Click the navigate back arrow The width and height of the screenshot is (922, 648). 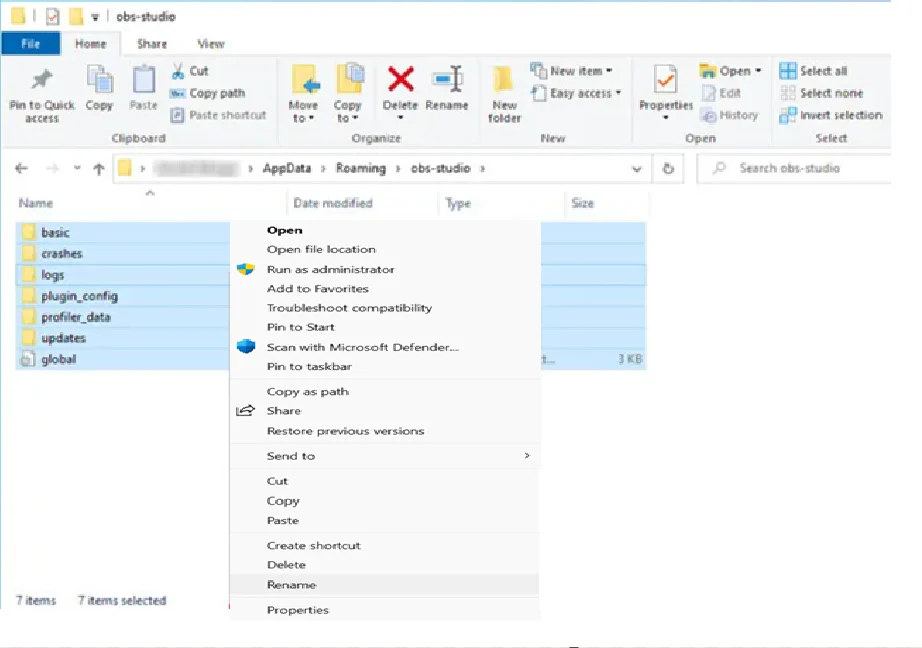[21, 168]
